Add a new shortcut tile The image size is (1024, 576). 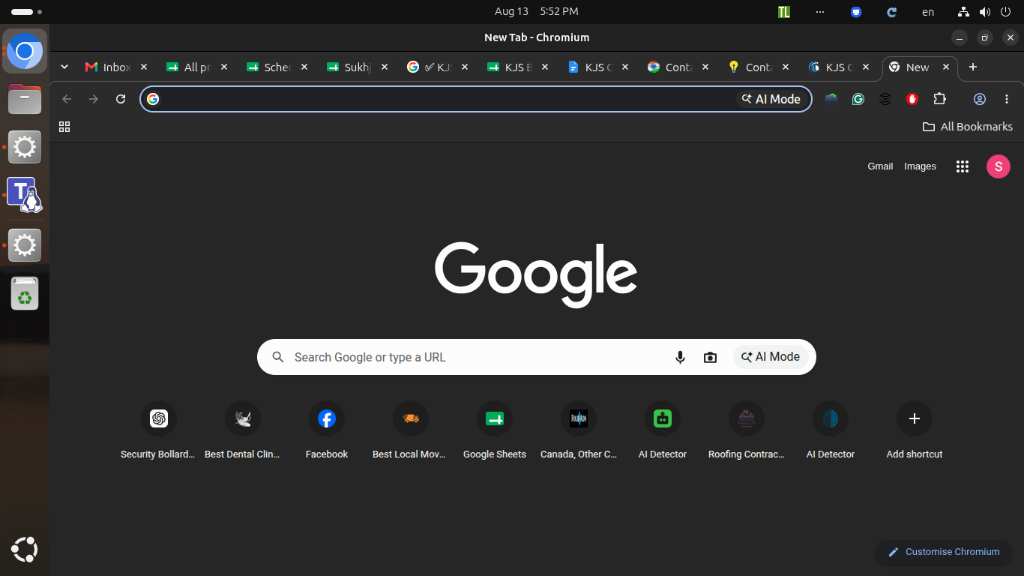[914, 432]
